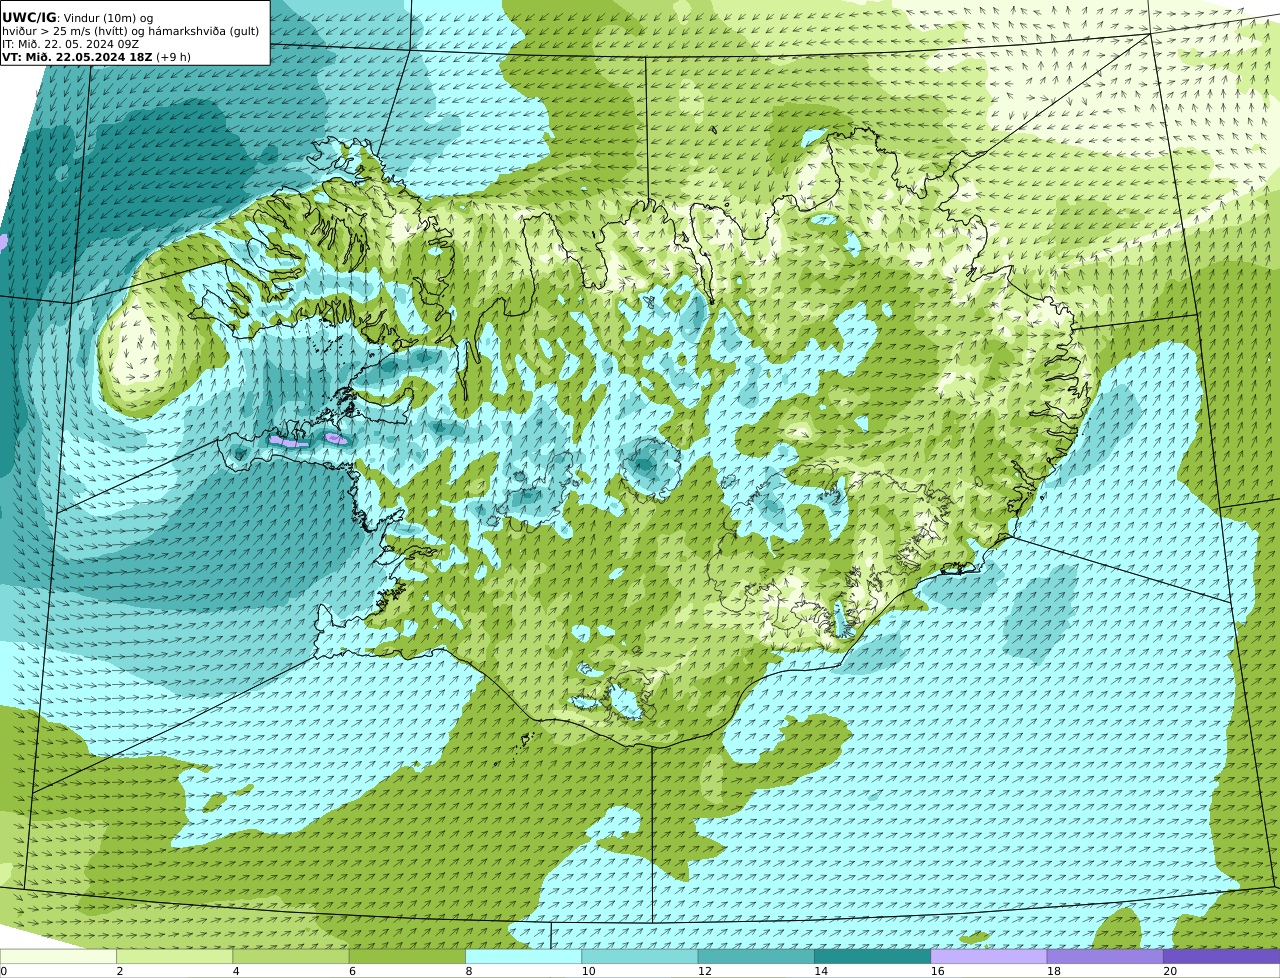The height and width of the screenshot is (978, 1280).
Task: Click the "IT: Mið. 22. 05. 2024 09Z" line
Action: pos(70,44)
